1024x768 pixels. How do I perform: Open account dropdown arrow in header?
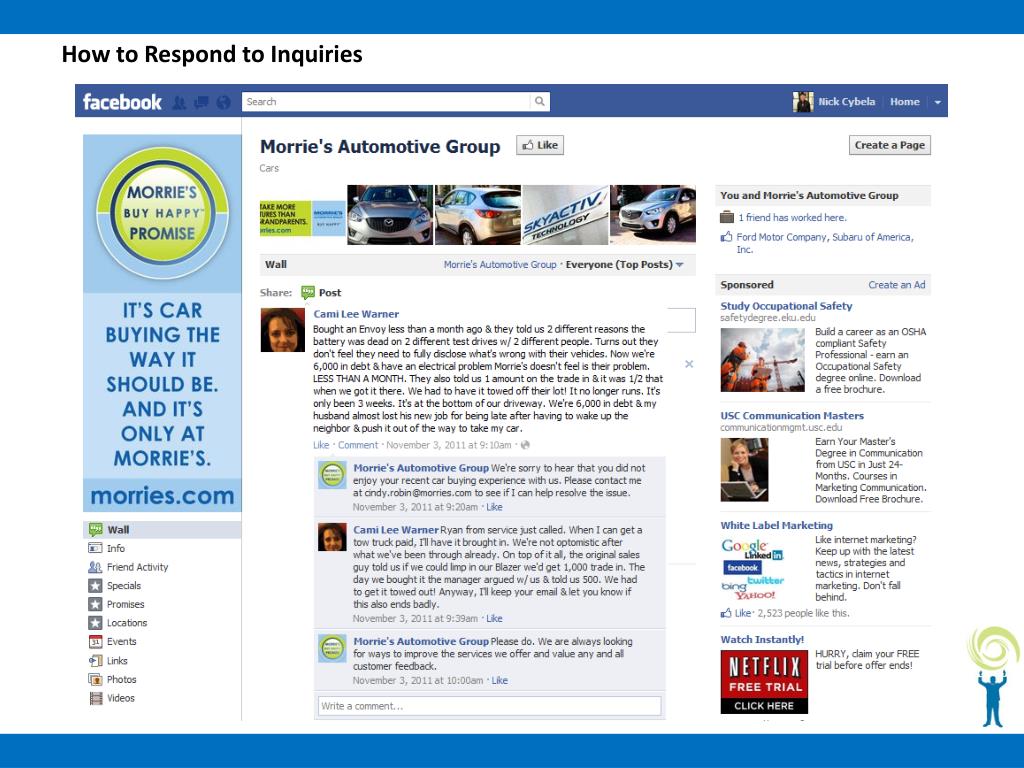pyautogui.click(x=938, y=103)
